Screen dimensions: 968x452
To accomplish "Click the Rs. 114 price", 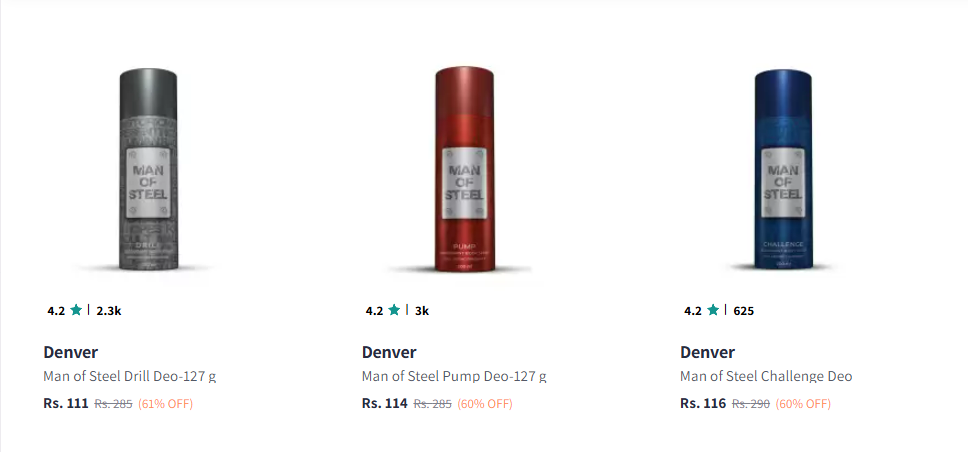I will (x=385, y=404).
